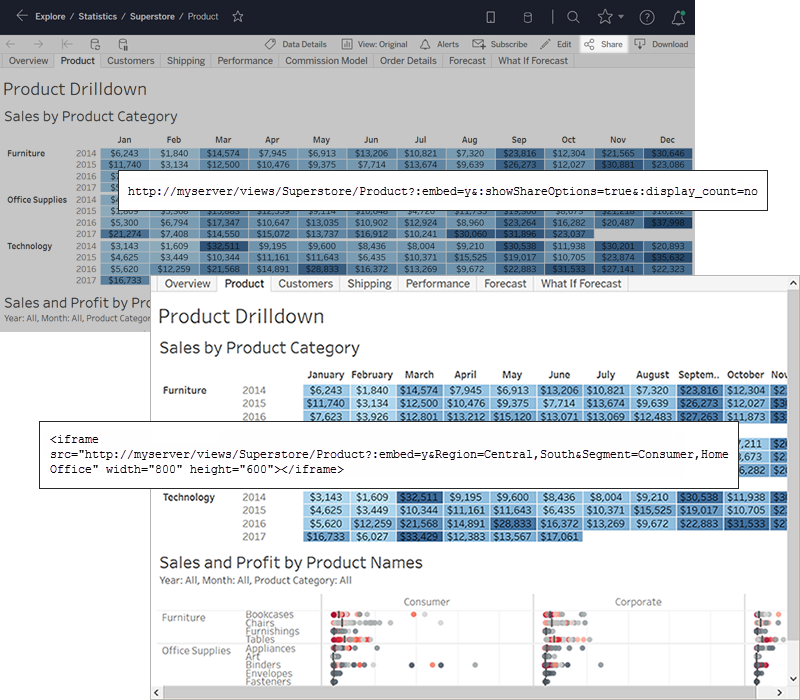The height and width of the screenshot is (700, 800).
Task: Click the Corporate segment column header
Action: click(x=638, y=602)
